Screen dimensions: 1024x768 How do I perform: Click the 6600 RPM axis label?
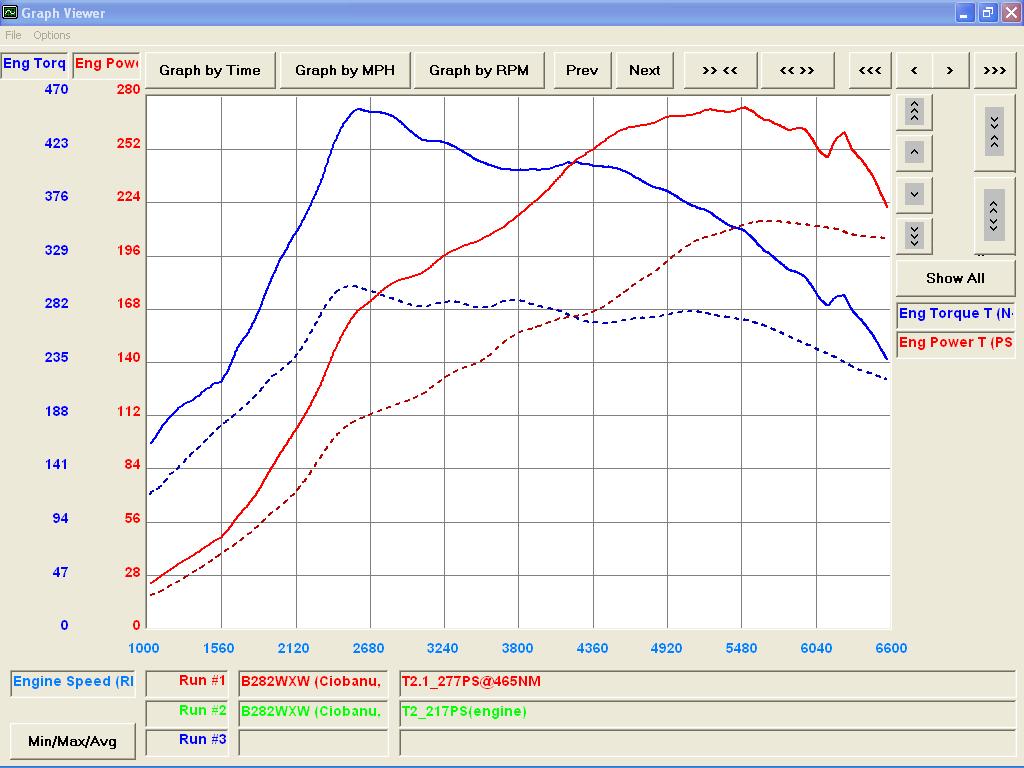click(x=891, y=648)
